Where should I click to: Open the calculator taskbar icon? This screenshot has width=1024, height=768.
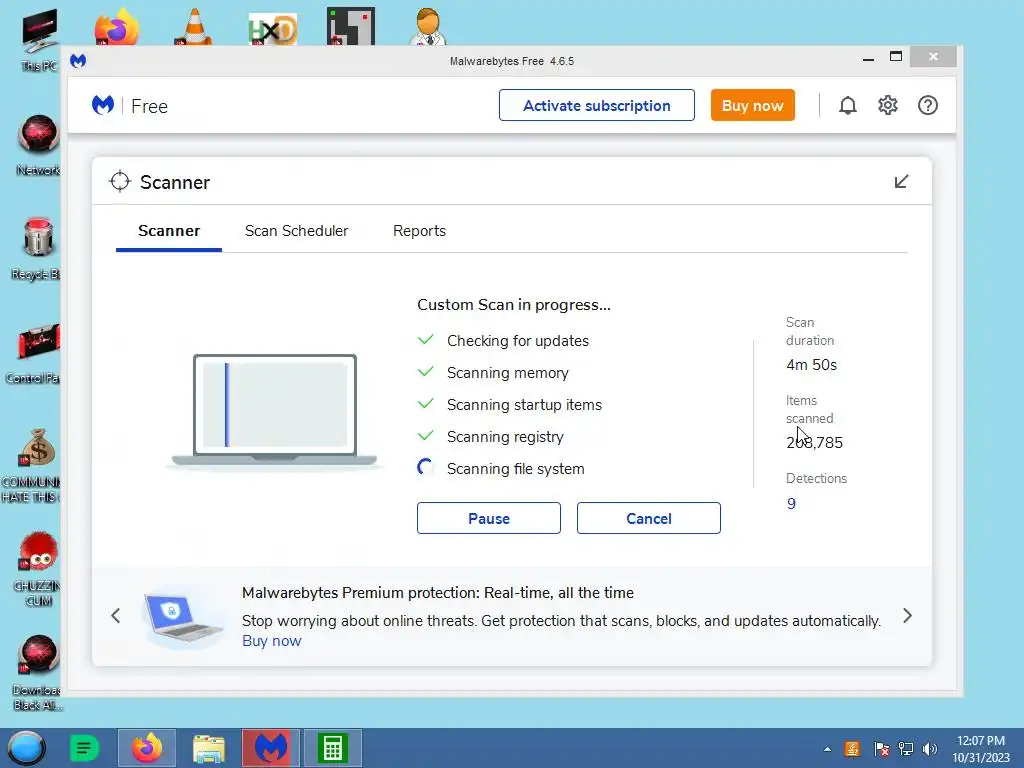point(333,748)
